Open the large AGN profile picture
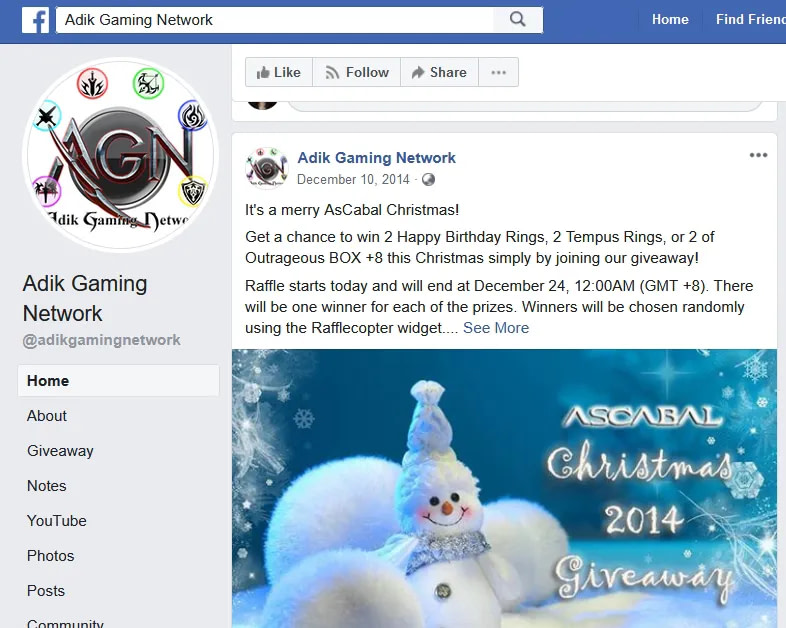This screenshot has width=786, height=628. pos(120,154)
